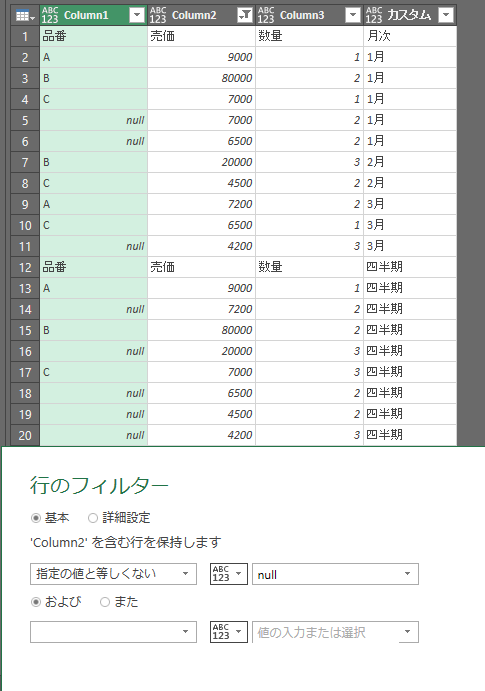Click the 売価 cell in row 1
This screenshot has width=485, height=691.
click(x=201, y=36)
